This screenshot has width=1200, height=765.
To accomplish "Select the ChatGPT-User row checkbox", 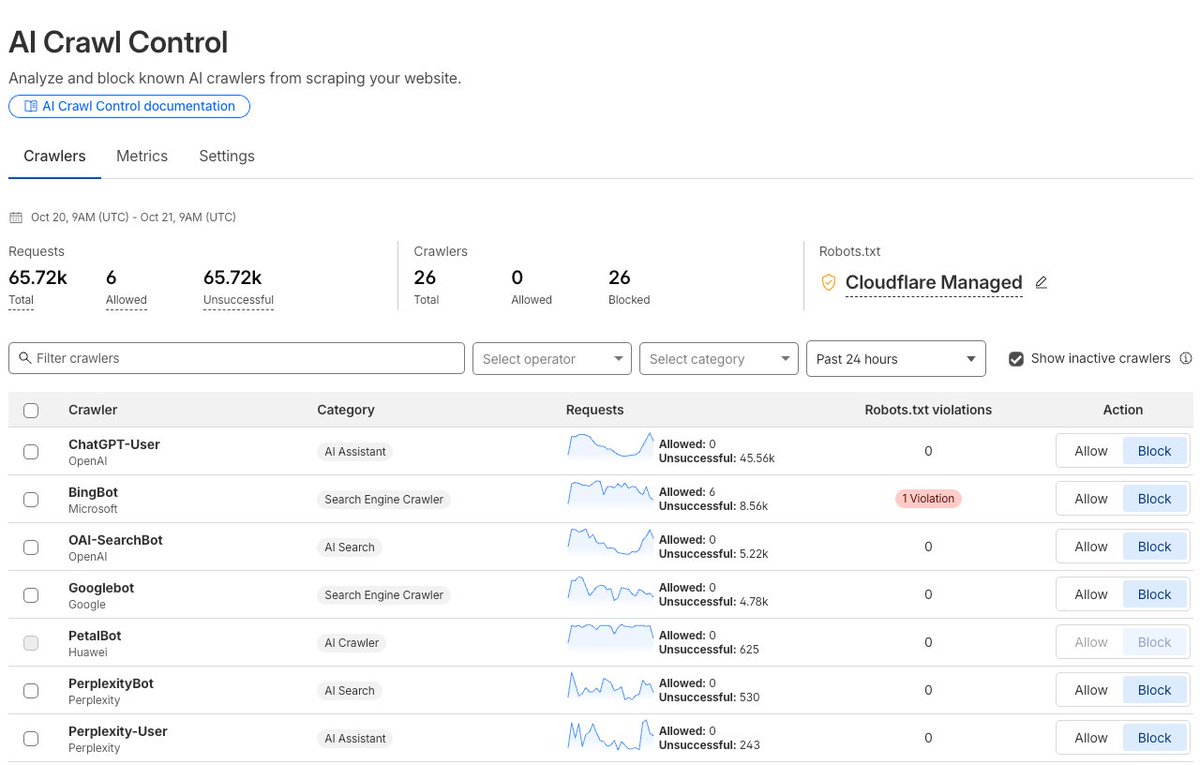I will click(31, 452).
